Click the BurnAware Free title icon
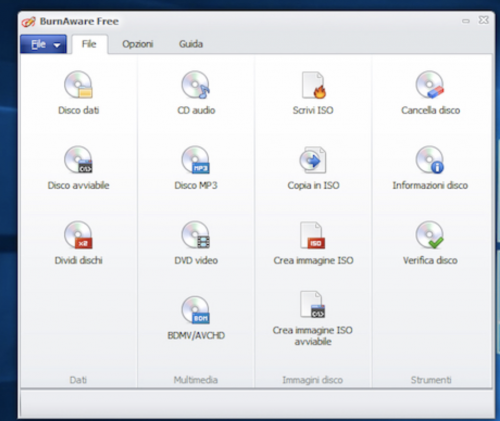500x421 pixels. (x=28, y=22)
